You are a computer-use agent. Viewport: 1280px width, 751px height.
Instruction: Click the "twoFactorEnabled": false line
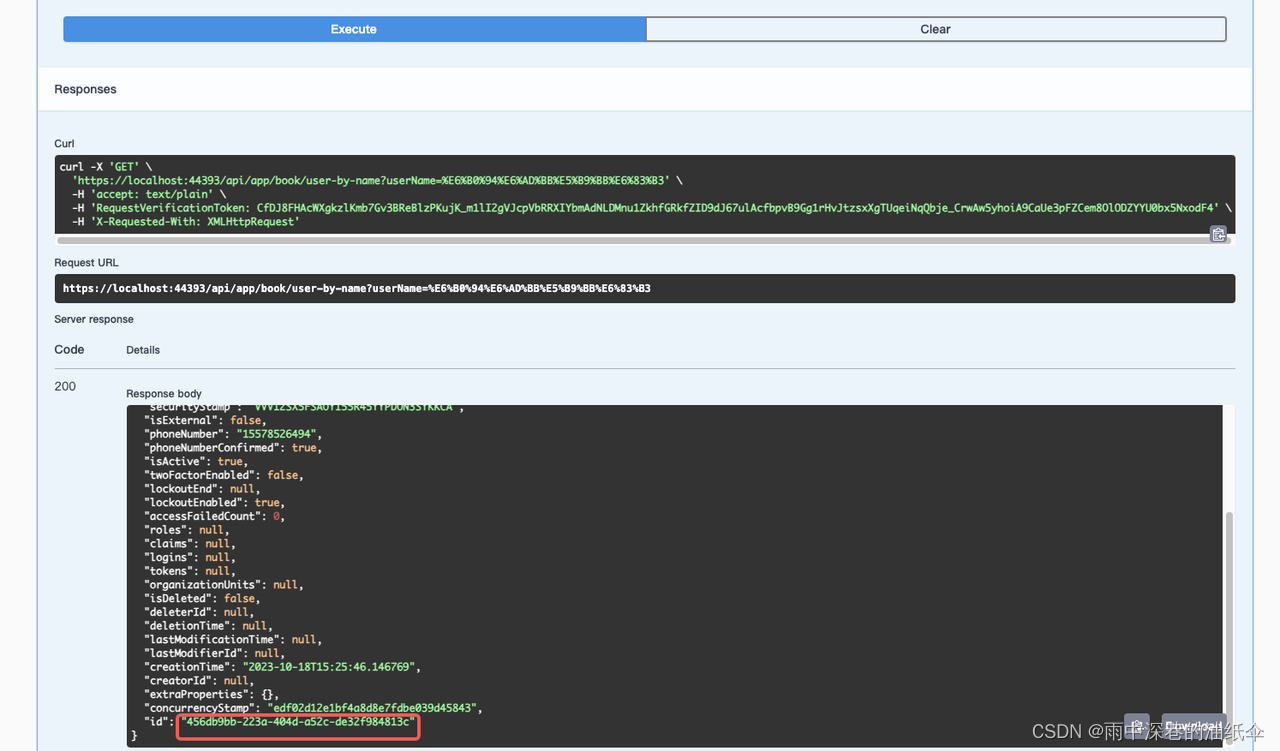(224, 476)
